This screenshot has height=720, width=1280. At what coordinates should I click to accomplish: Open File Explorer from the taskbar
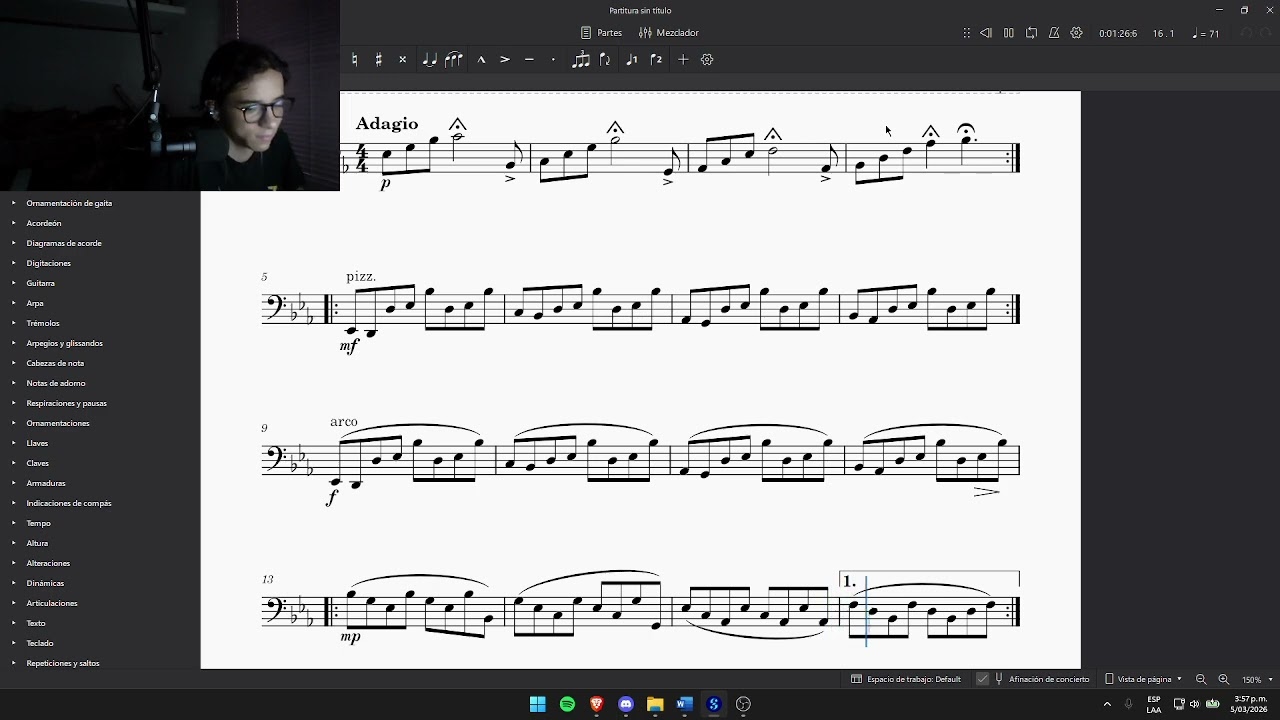coord(655,704)
